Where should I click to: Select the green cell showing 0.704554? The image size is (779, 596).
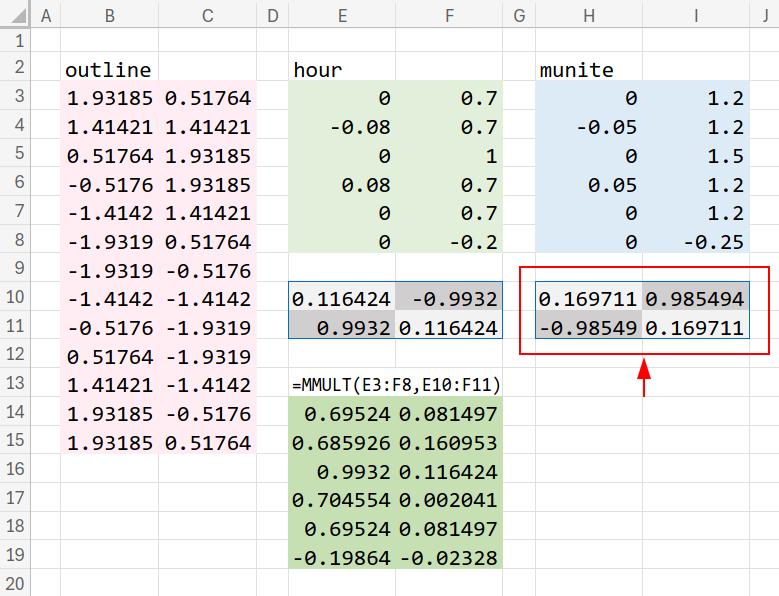(342, 500)
